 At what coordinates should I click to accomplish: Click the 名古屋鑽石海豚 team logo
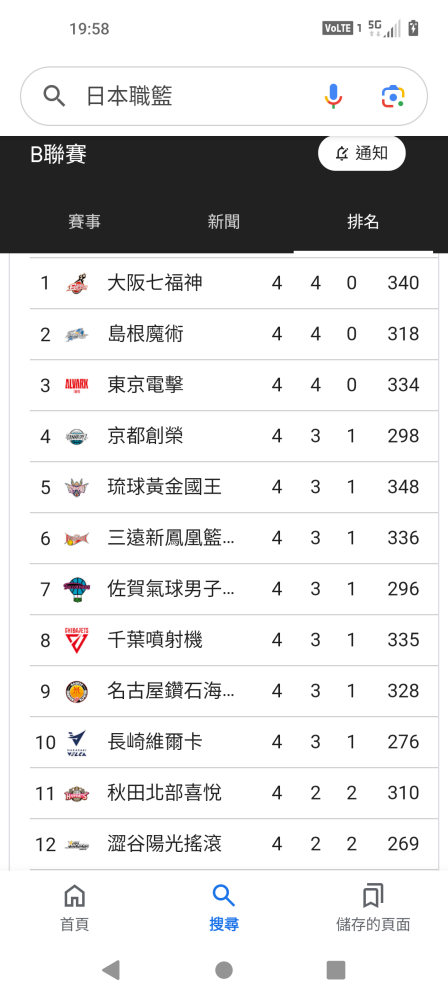pos(77,691)
